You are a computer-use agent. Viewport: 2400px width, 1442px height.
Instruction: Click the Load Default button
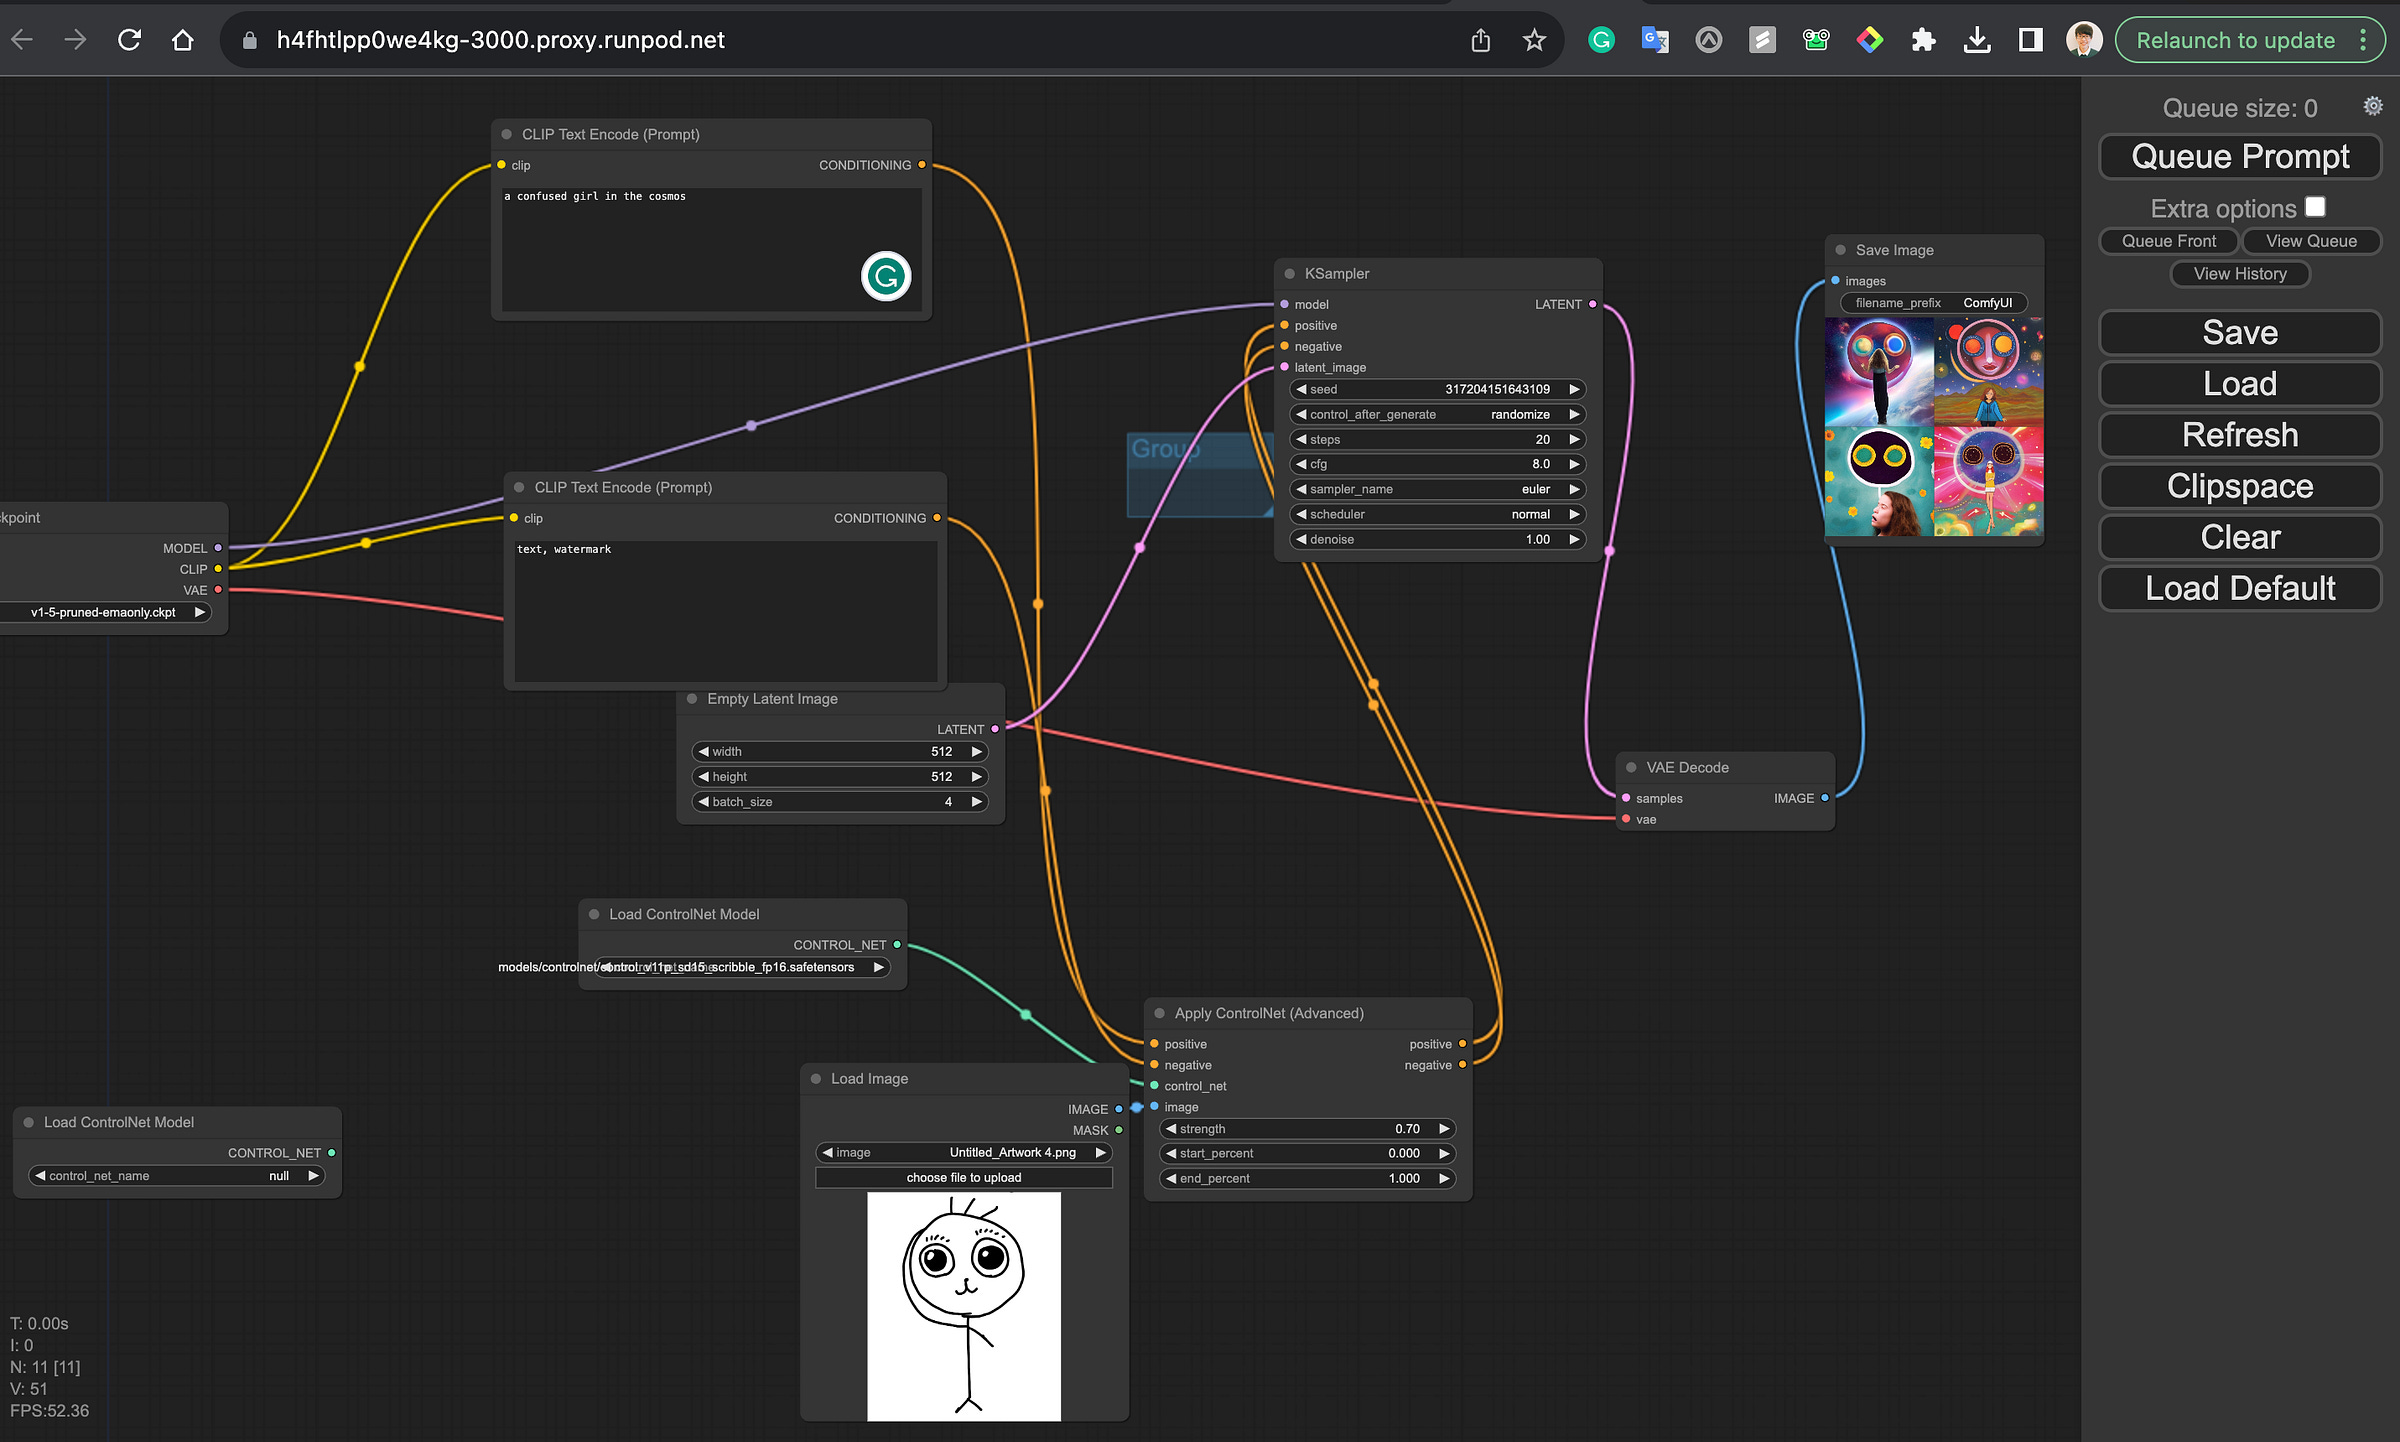click(2239, 588)
